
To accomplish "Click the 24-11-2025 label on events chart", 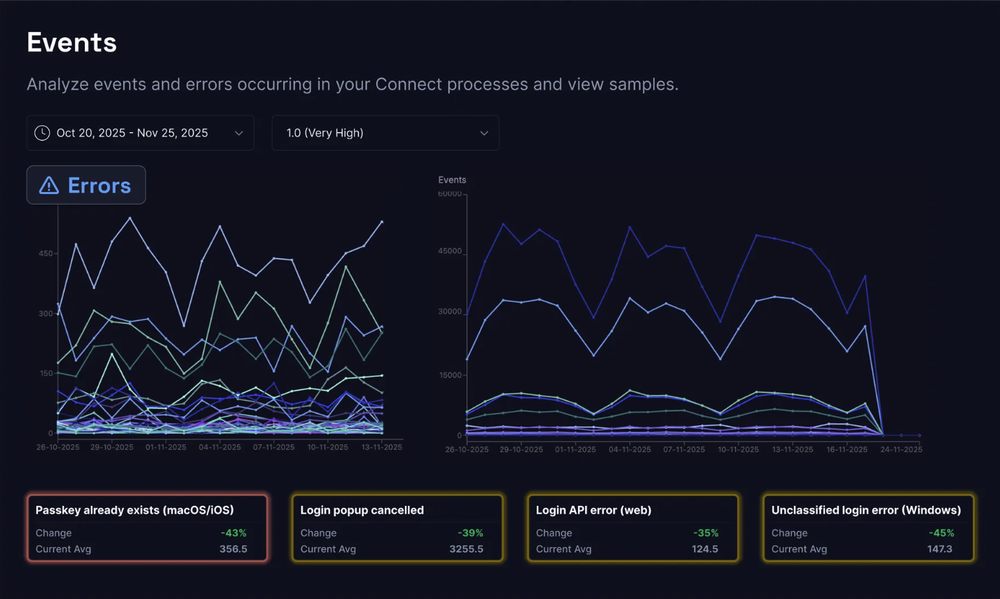I will tap(901, 449).
